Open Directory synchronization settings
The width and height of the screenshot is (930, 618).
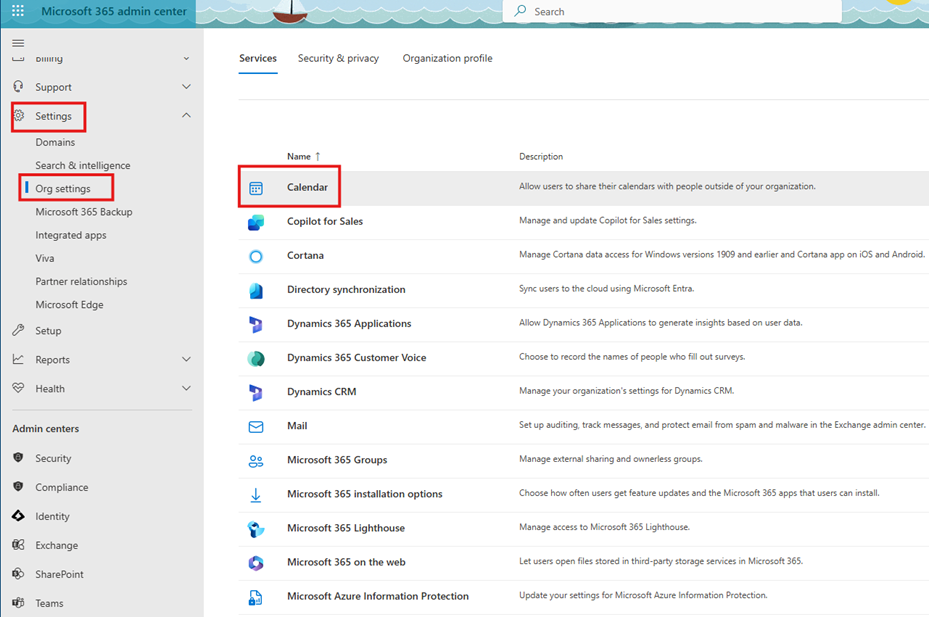click(346, 289)
